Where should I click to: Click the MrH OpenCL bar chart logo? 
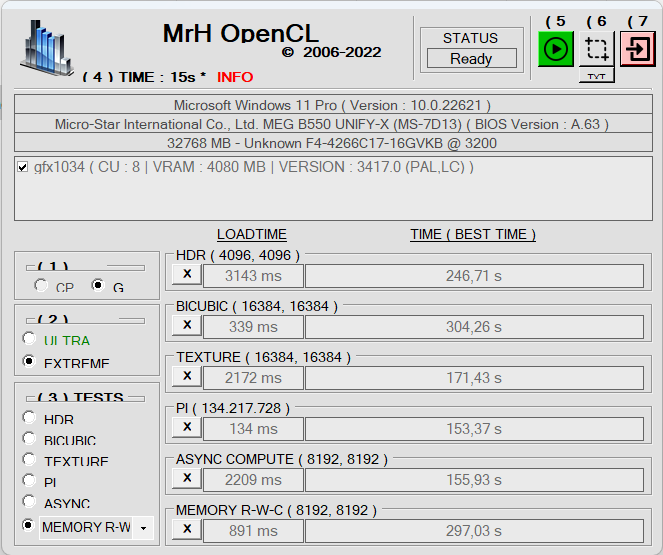pos(47,49)
